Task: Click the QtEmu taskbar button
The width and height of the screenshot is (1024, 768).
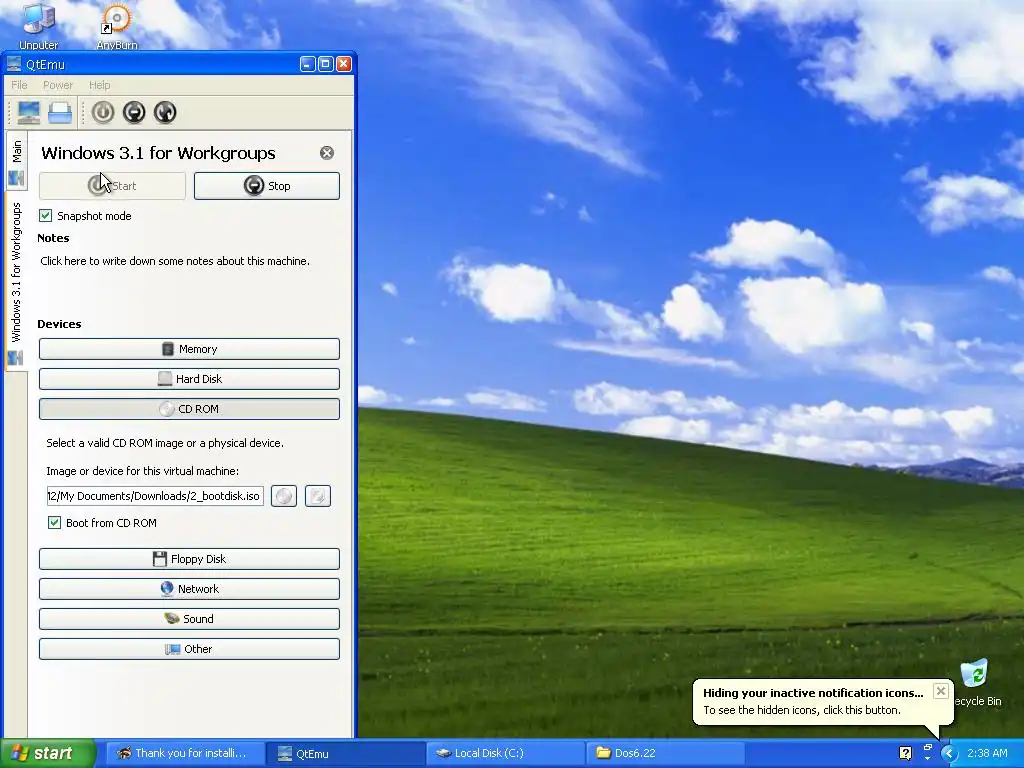Action: click(x=344, y=754)
